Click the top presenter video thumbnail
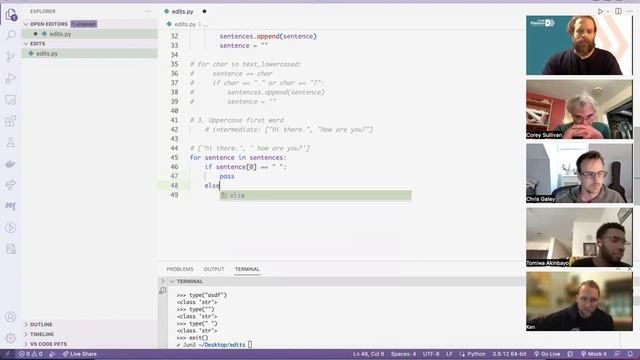The width and height of the screenshot is (640, 360). coord(579,45)
